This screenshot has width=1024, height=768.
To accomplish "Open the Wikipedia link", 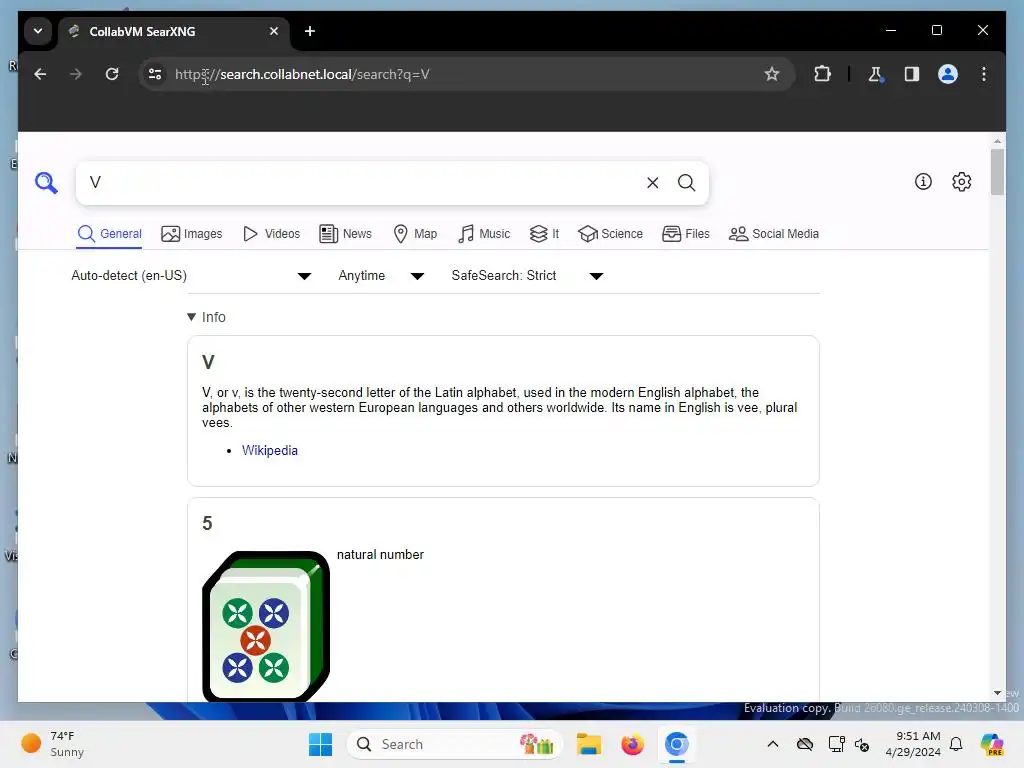I will pos(270,451).
